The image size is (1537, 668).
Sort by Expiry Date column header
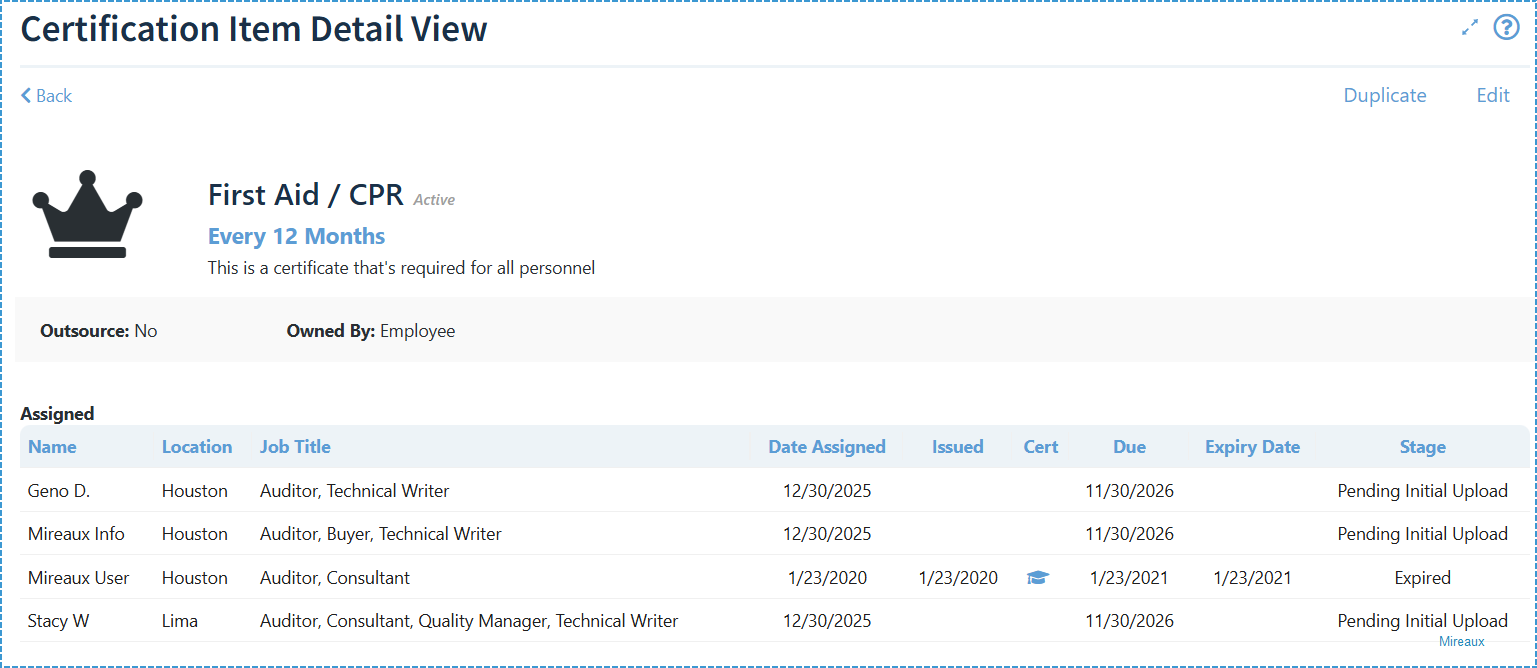click(1252, 447)
